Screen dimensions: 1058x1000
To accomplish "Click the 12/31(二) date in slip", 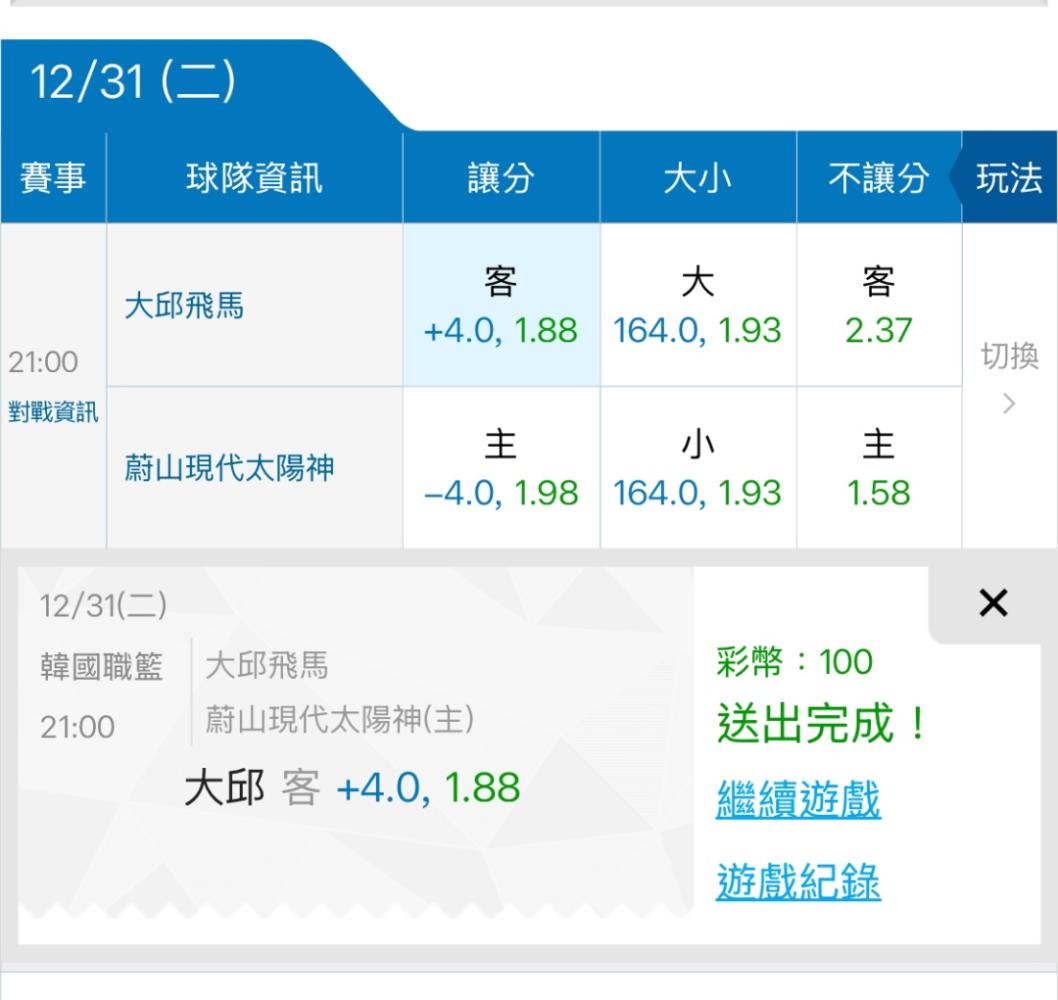I will pos(103,605).
